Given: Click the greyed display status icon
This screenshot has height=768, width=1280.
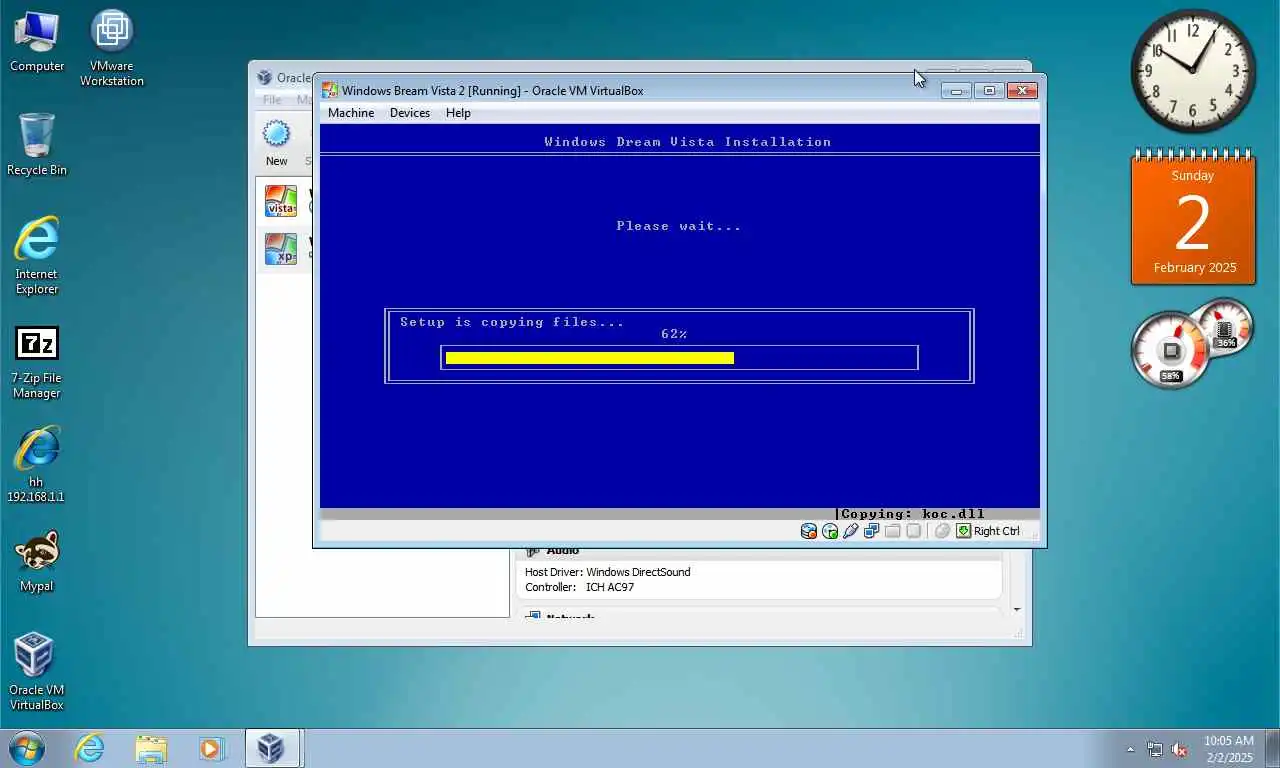Looking at the screenshot, I should coord(913,531).
